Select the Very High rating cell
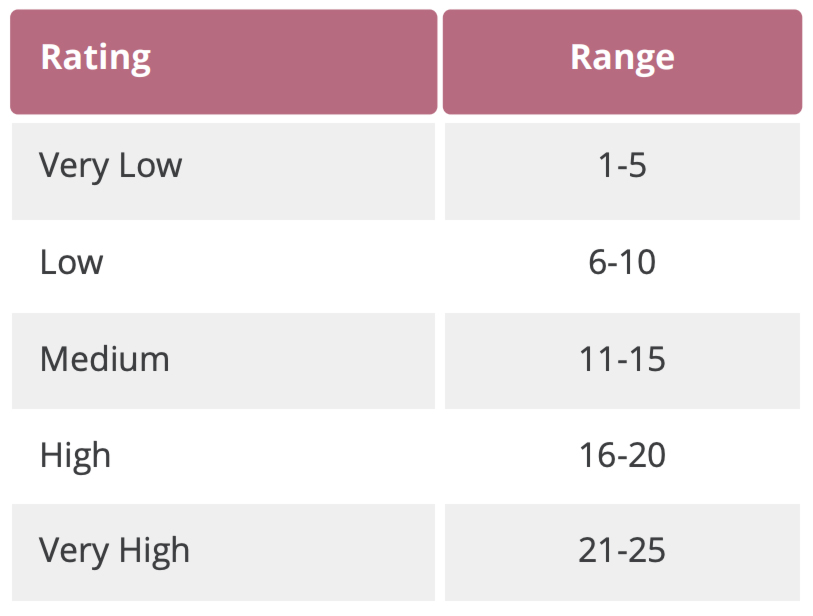This screenshot has width=813, height=616. (223, 552)
